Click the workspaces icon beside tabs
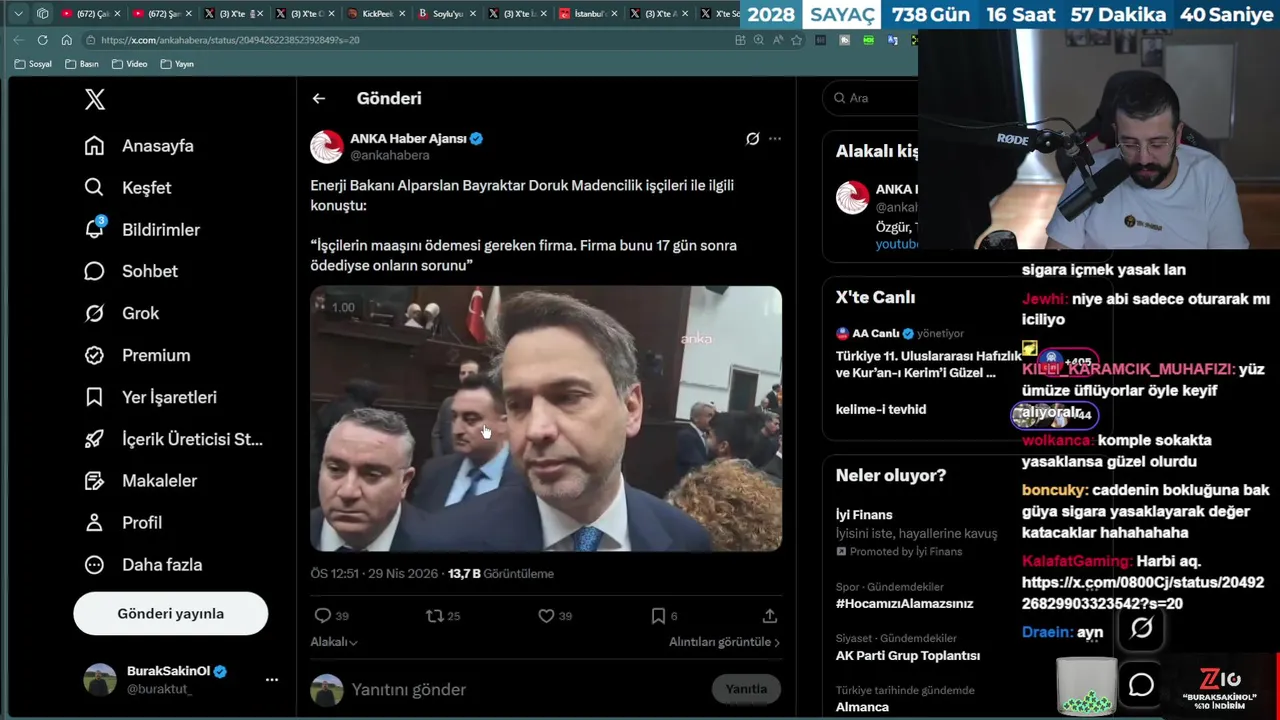 42,14
